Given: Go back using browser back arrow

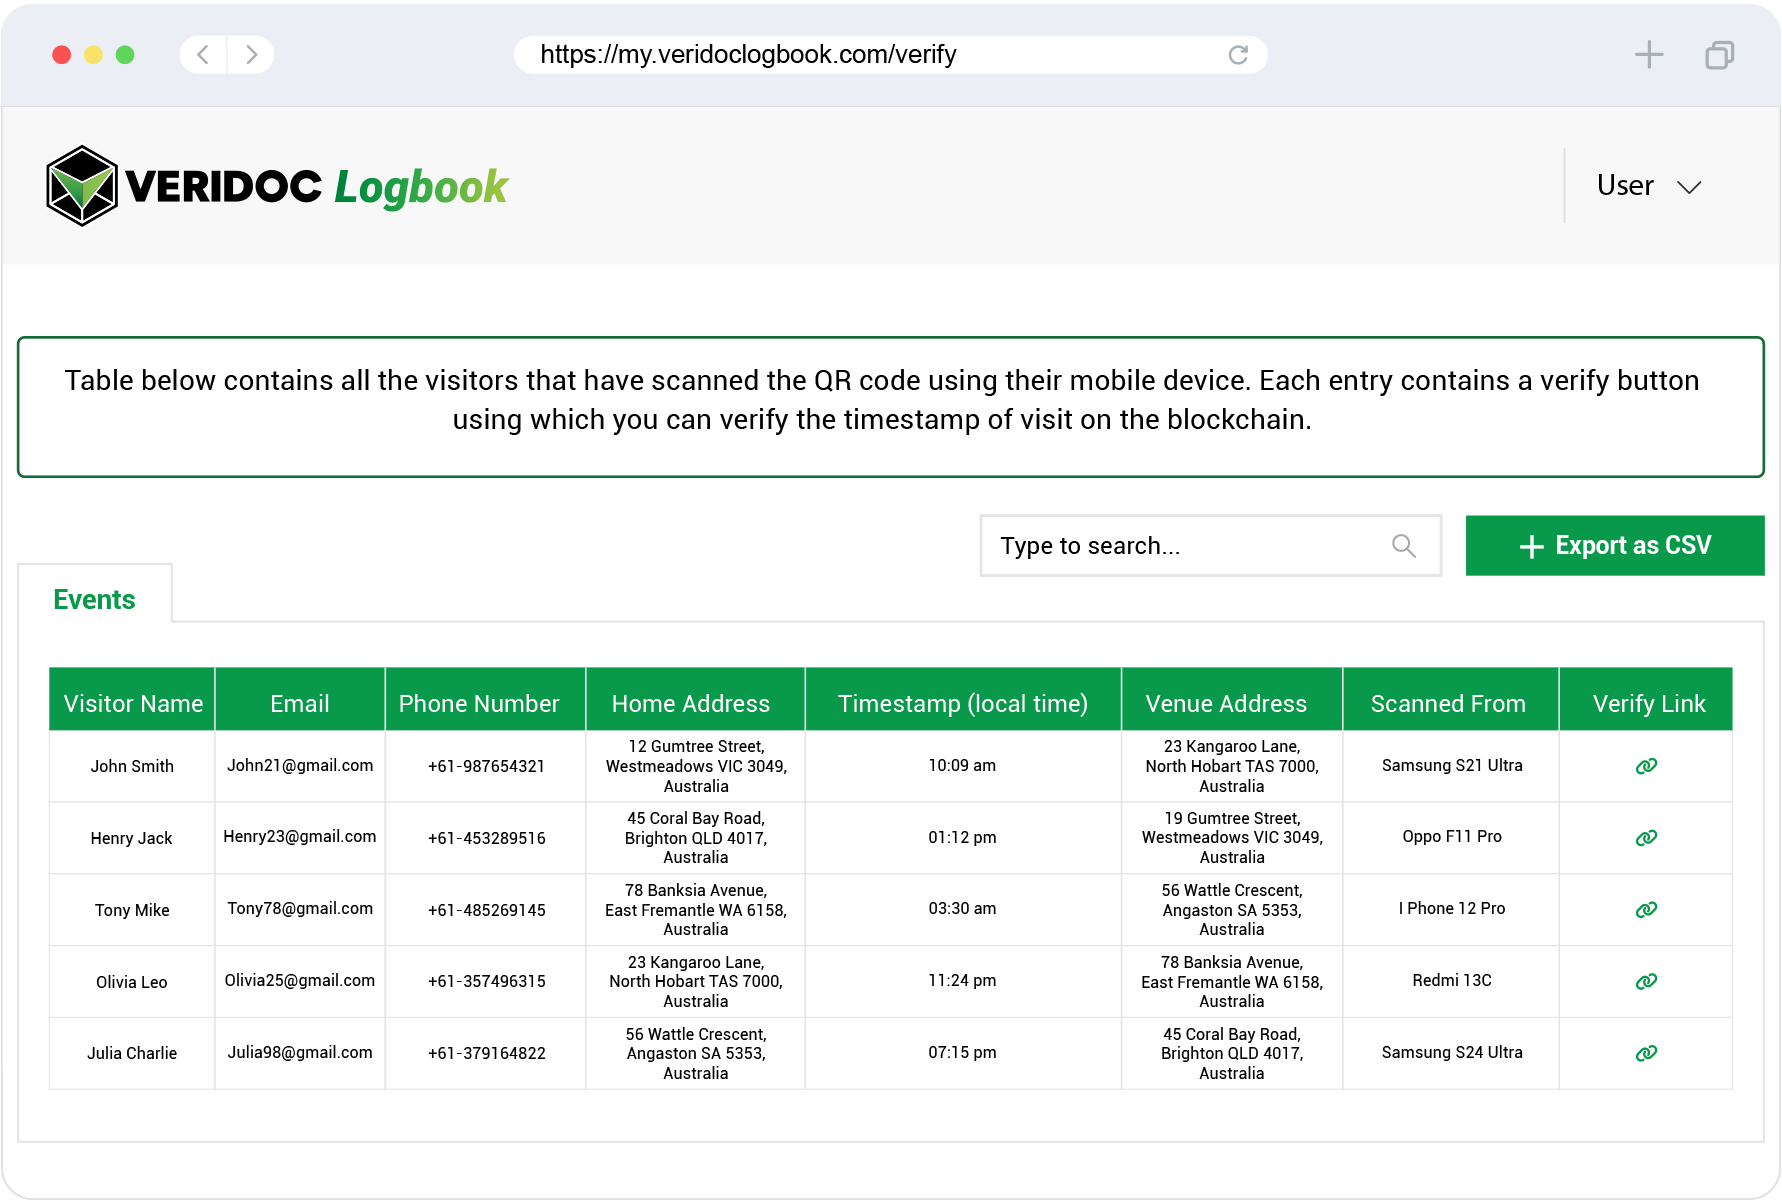Looking at the screenshot, I should [203, 55].
